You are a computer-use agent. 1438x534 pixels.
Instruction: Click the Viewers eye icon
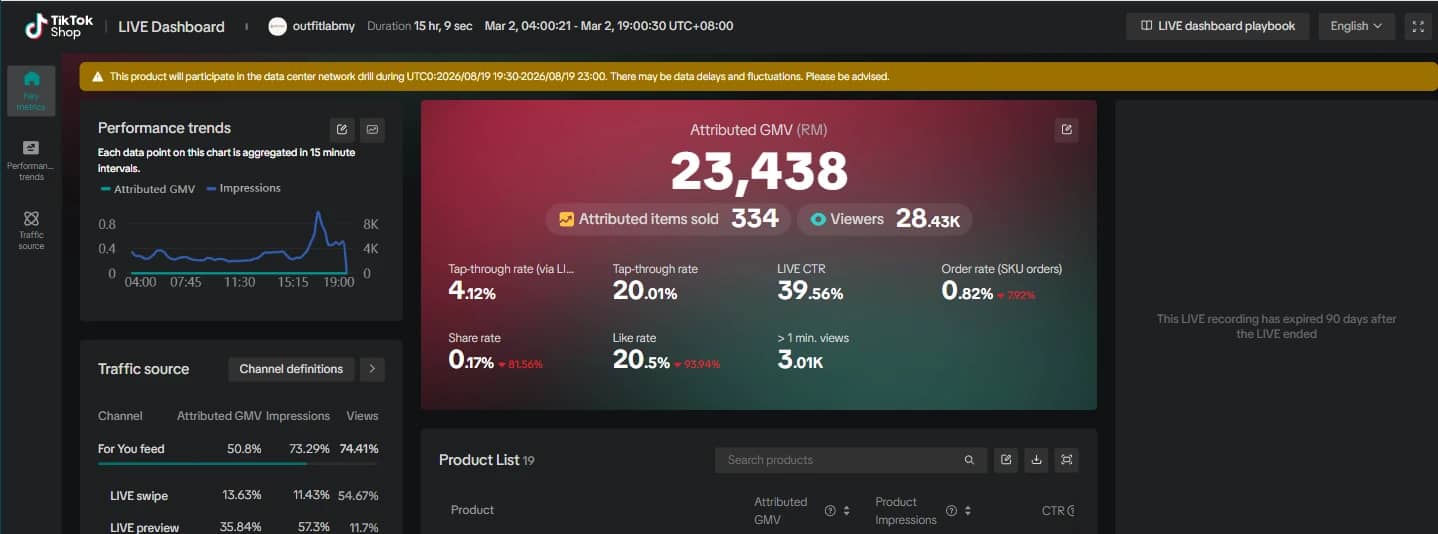[818, 219]
